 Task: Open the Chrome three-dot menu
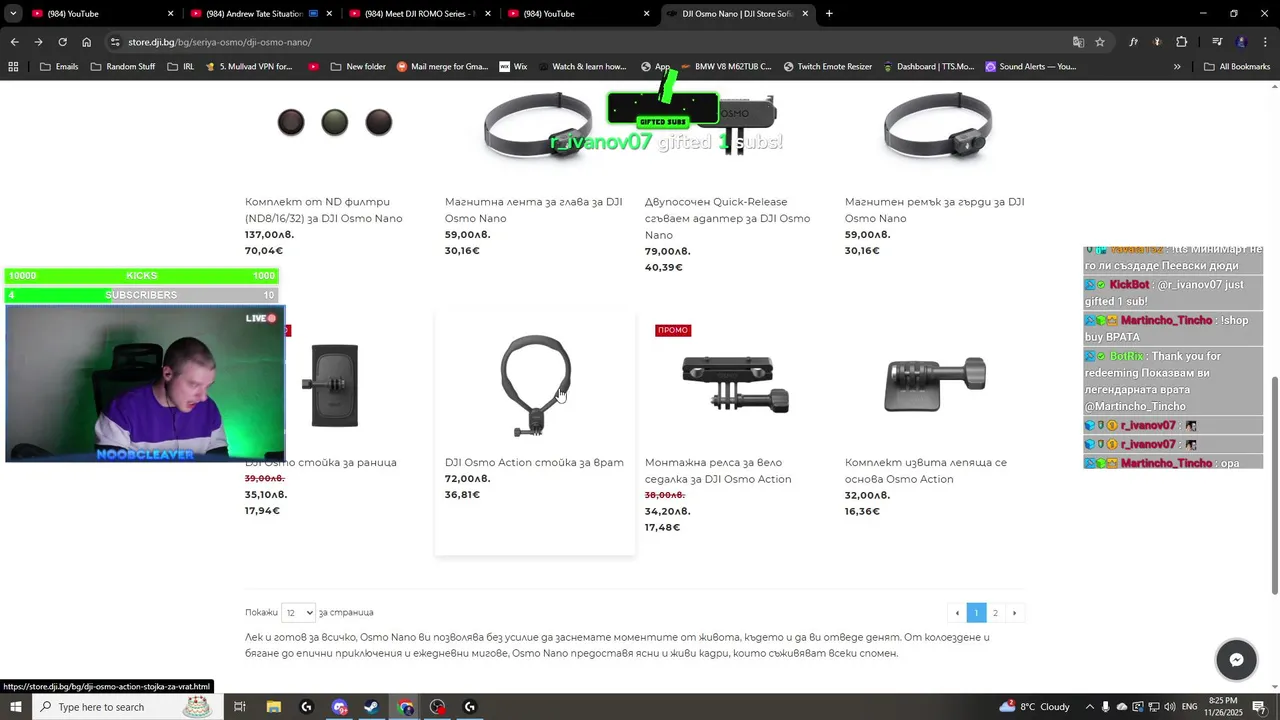click(1265, 42)
